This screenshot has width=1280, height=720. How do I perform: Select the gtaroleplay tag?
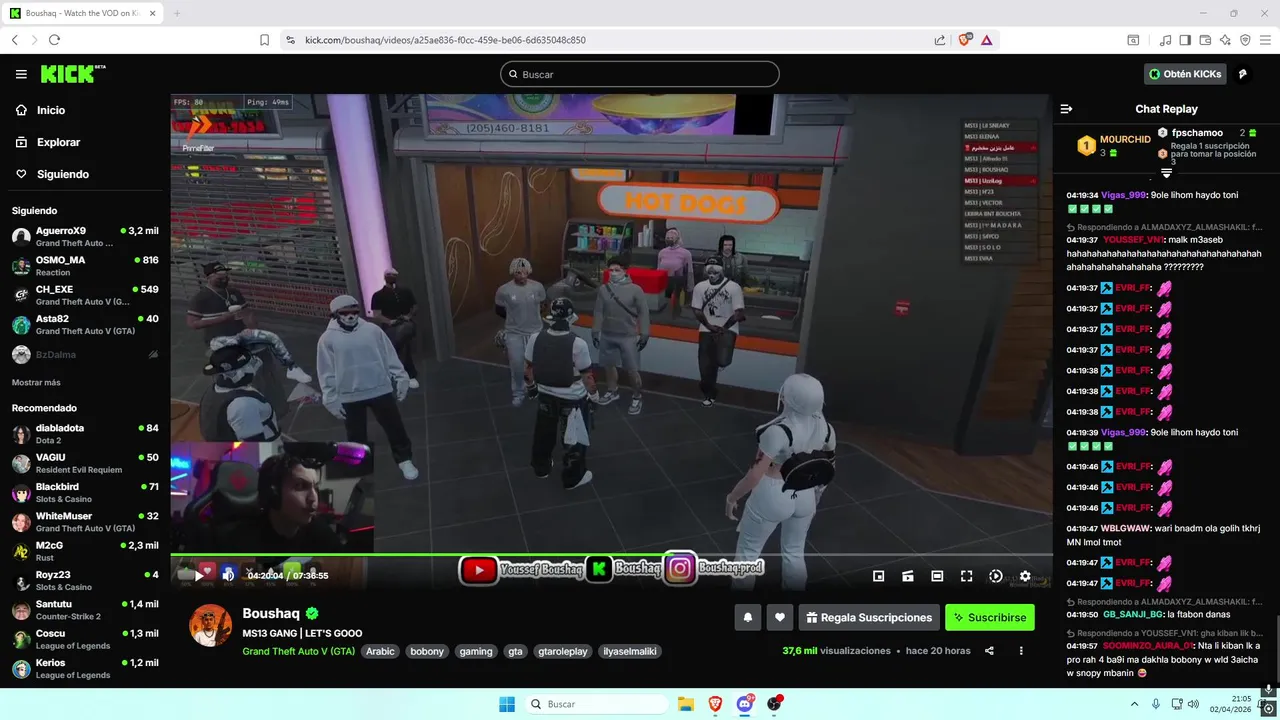coord(563,651)
